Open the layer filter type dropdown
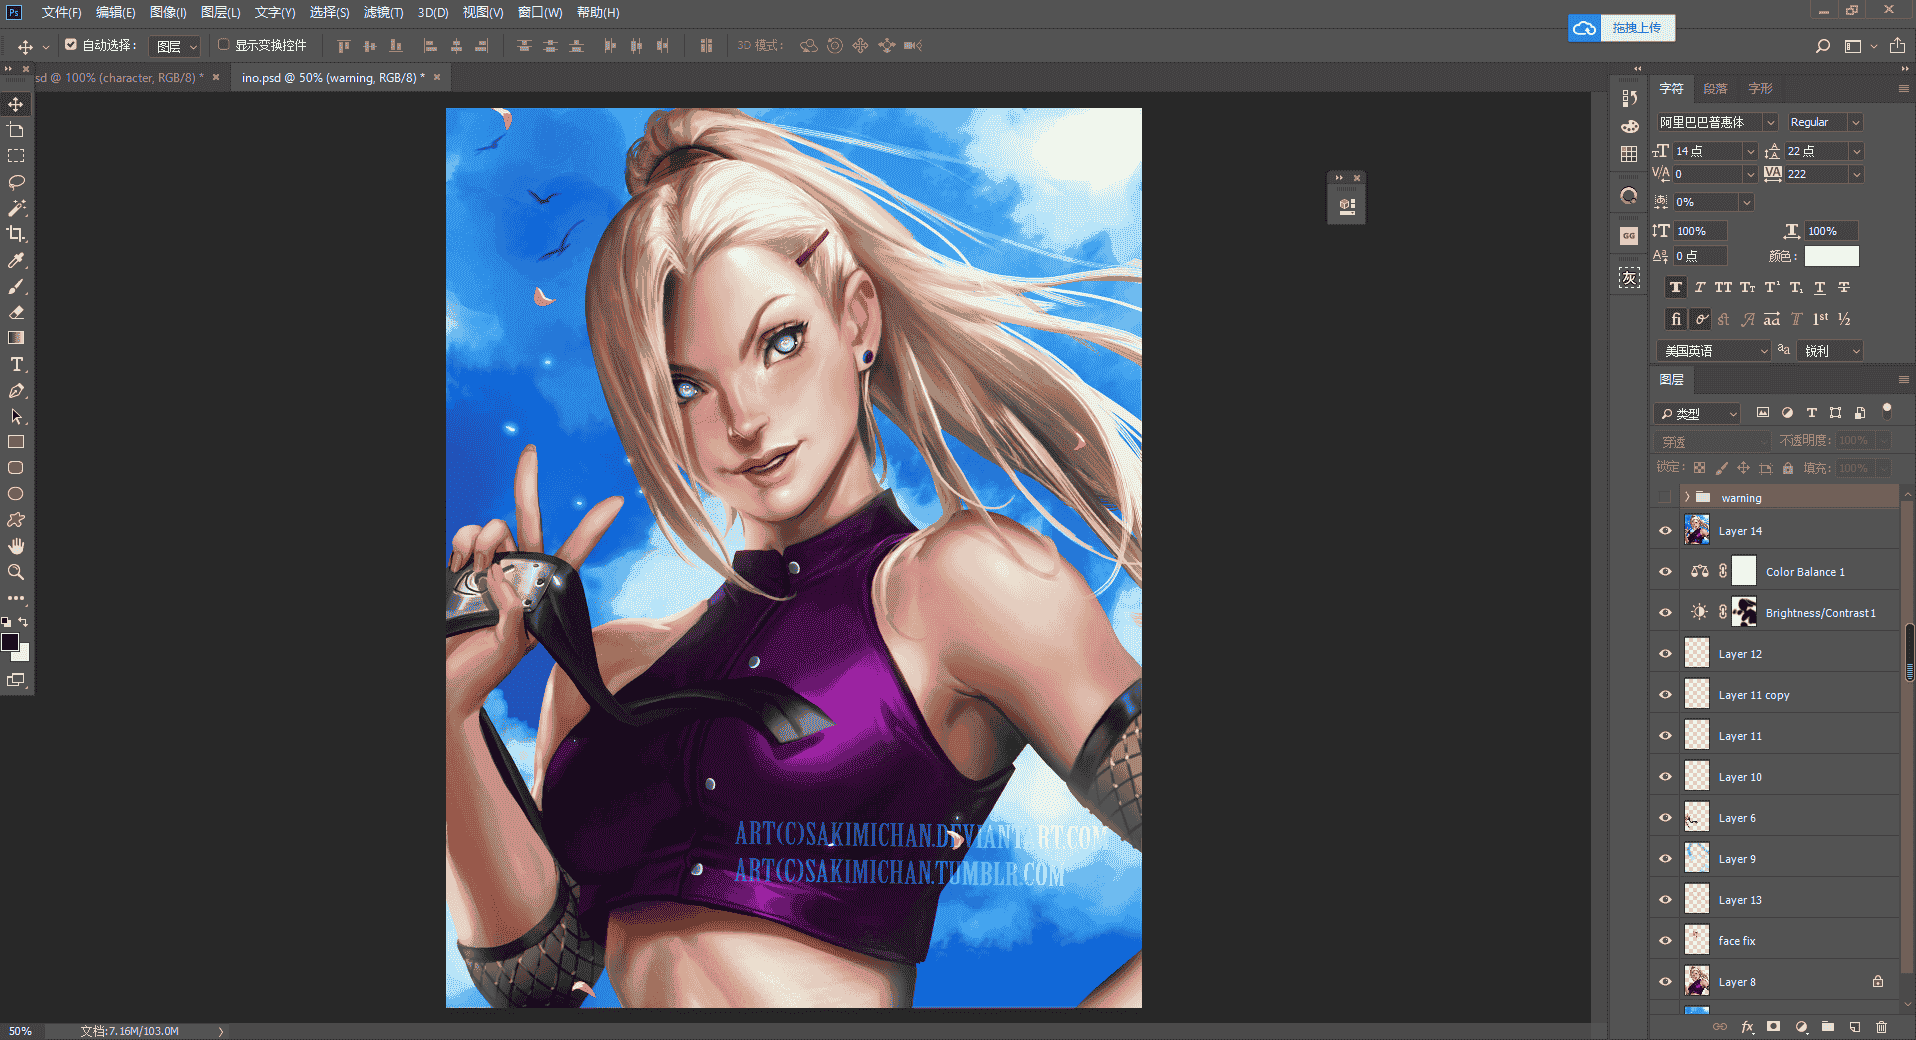Screen dimensions: 1916x1040 pyautogui.click(x=1698, y=413)
